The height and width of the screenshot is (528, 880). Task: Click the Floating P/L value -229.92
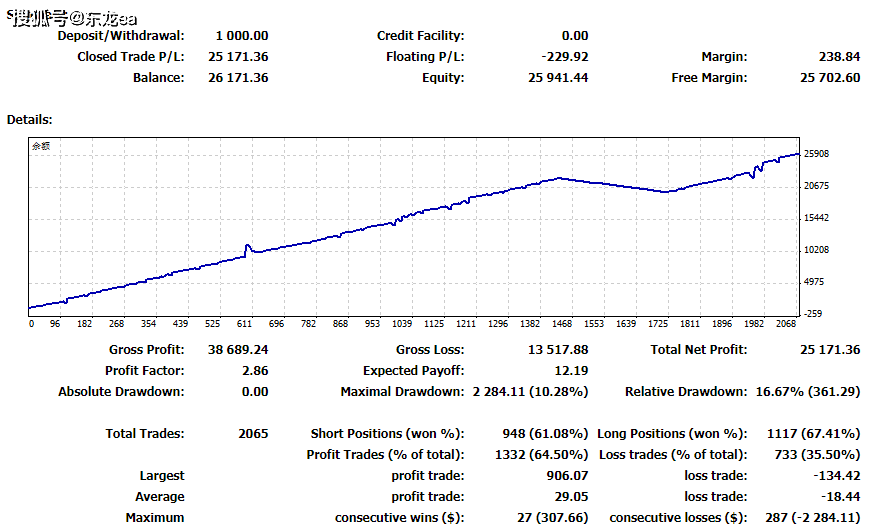pyautogui.click(x=563, y=57)
